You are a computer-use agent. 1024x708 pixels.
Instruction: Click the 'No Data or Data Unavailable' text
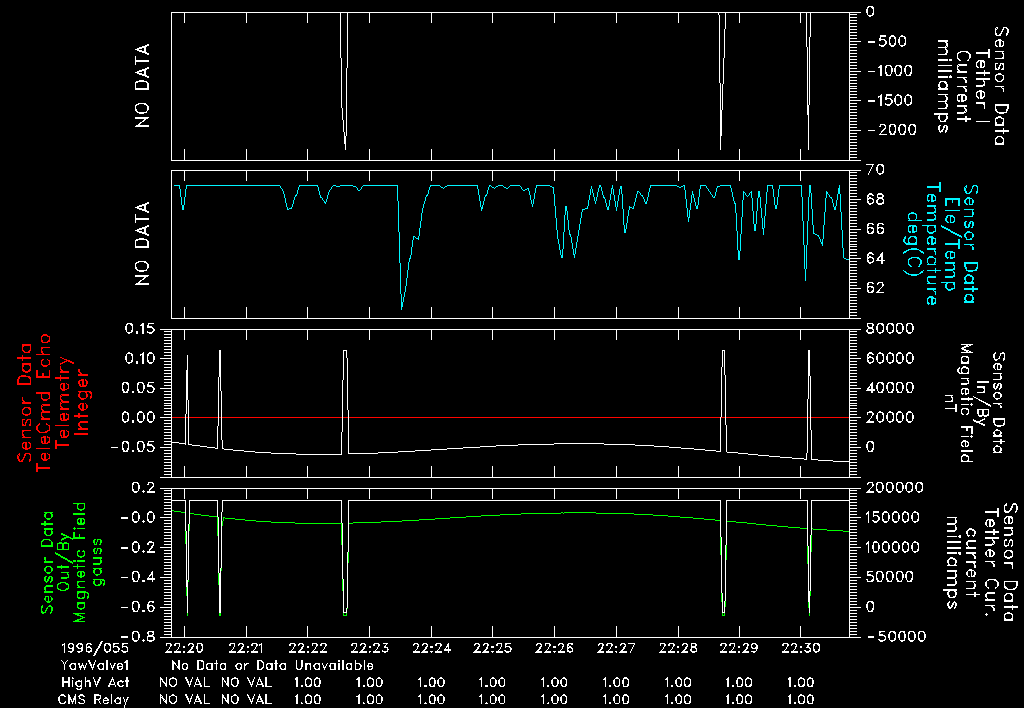[x=272, y=665]
